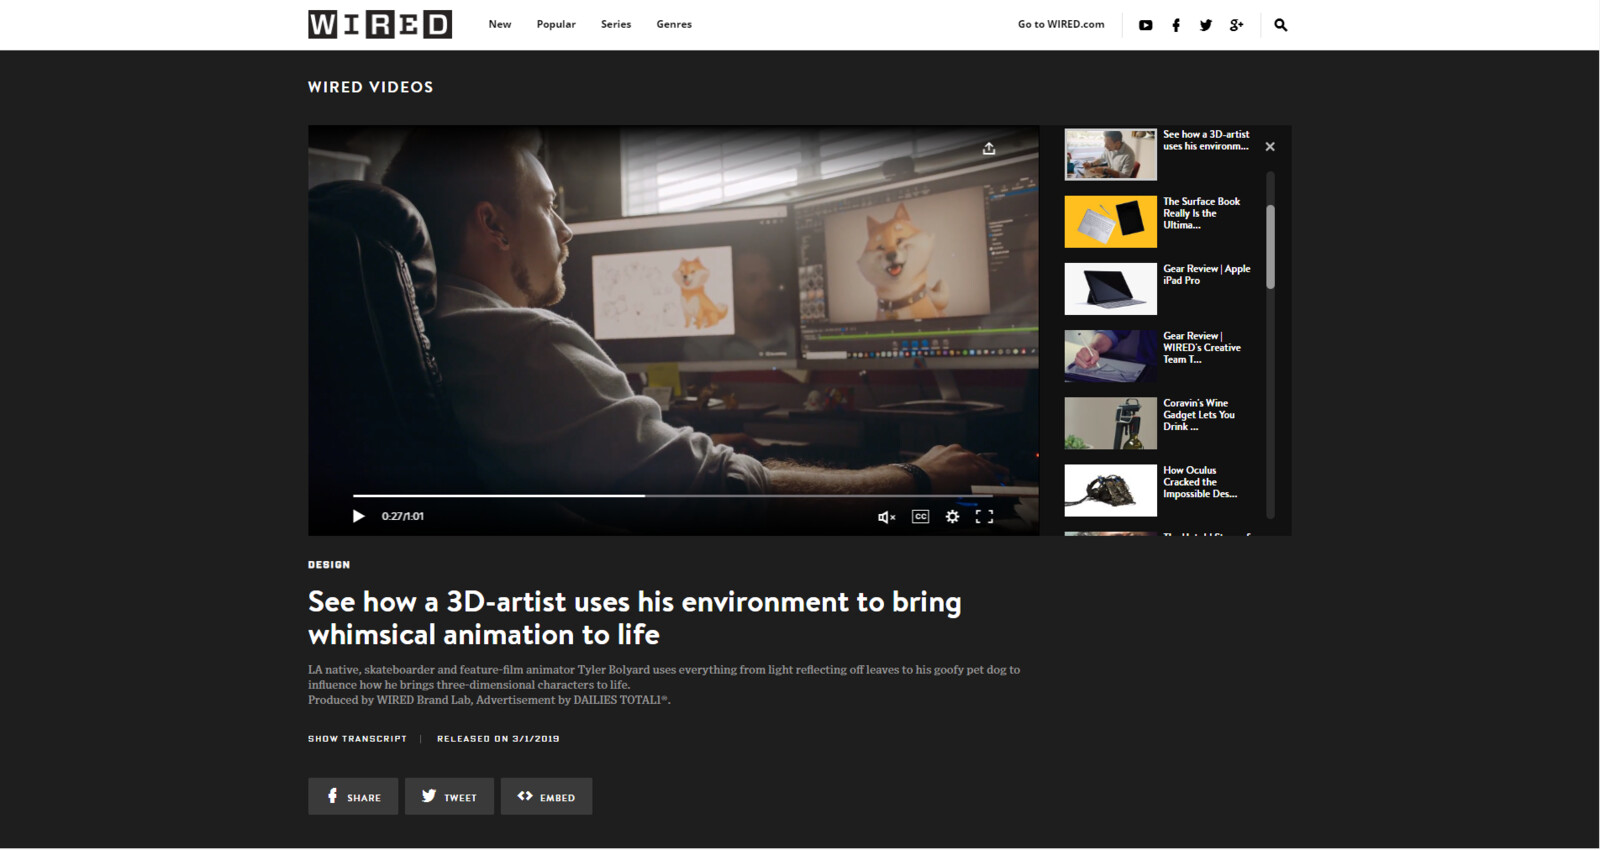Viewport: 1600px width, 850px height.
Task: Open the Popular menu item
Action: pyautogui.click(x=556, y=24)
